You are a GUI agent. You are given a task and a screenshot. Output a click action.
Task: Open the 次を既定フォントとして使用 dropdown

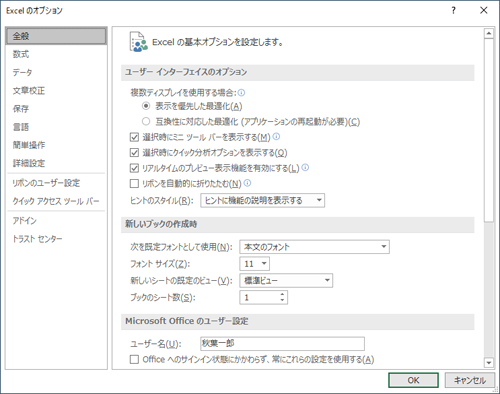pyautogui.click(x=314, y=247)
